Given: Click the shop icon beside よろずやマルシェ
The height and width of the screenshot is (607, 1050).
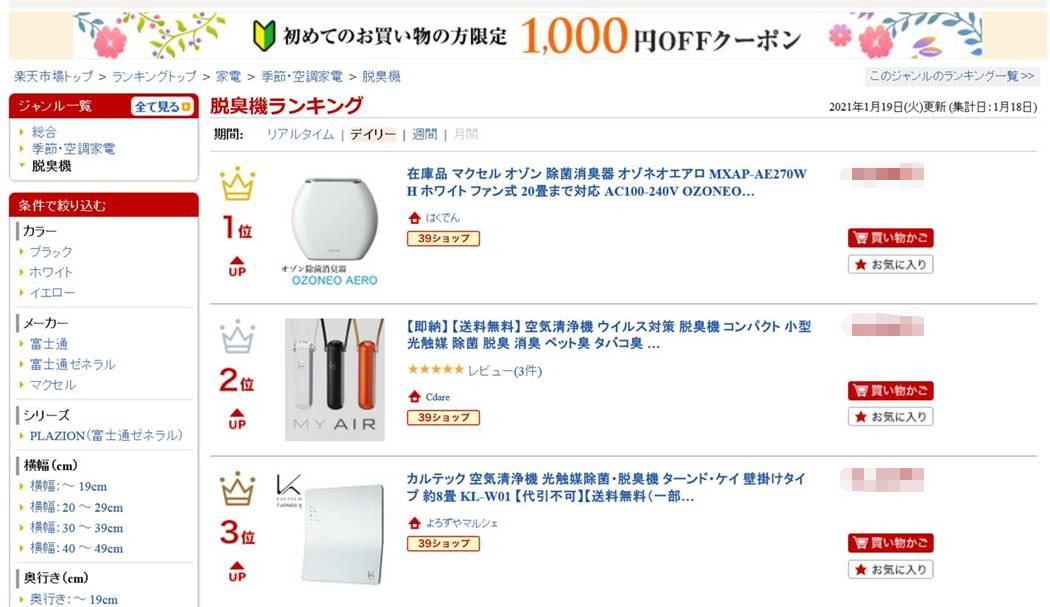Looking at the screenshot, I should (414, 523).
